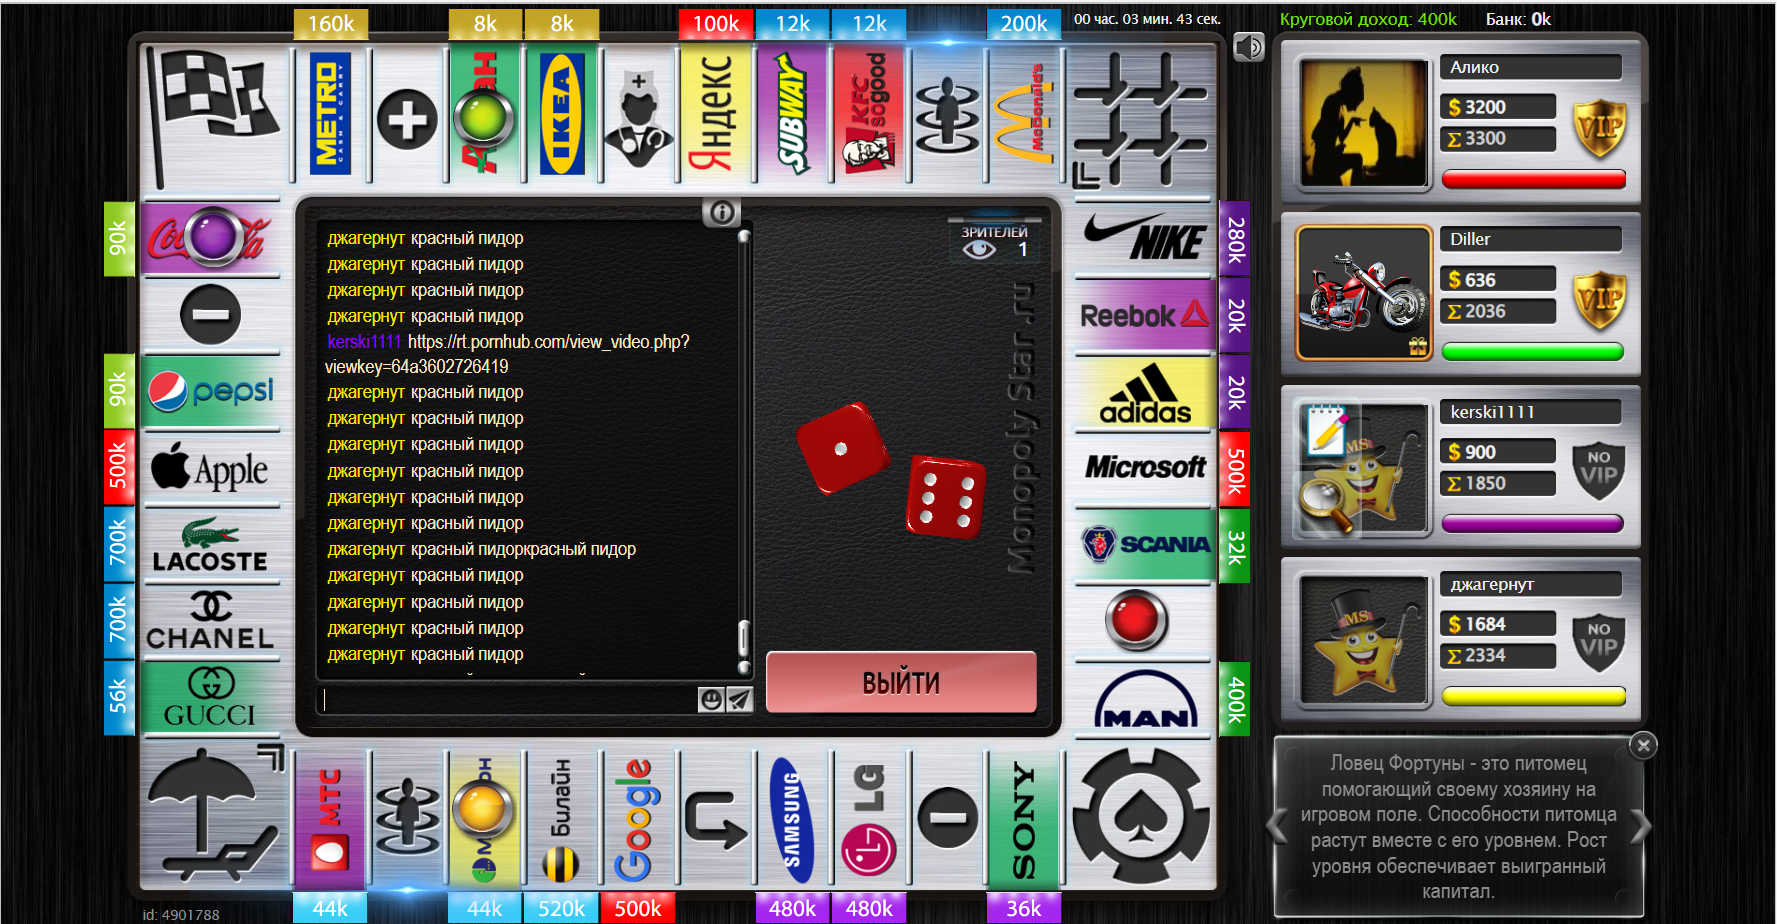Click the beach umbrella vacation corner
1777x924 pixels.
pos(214,817)
